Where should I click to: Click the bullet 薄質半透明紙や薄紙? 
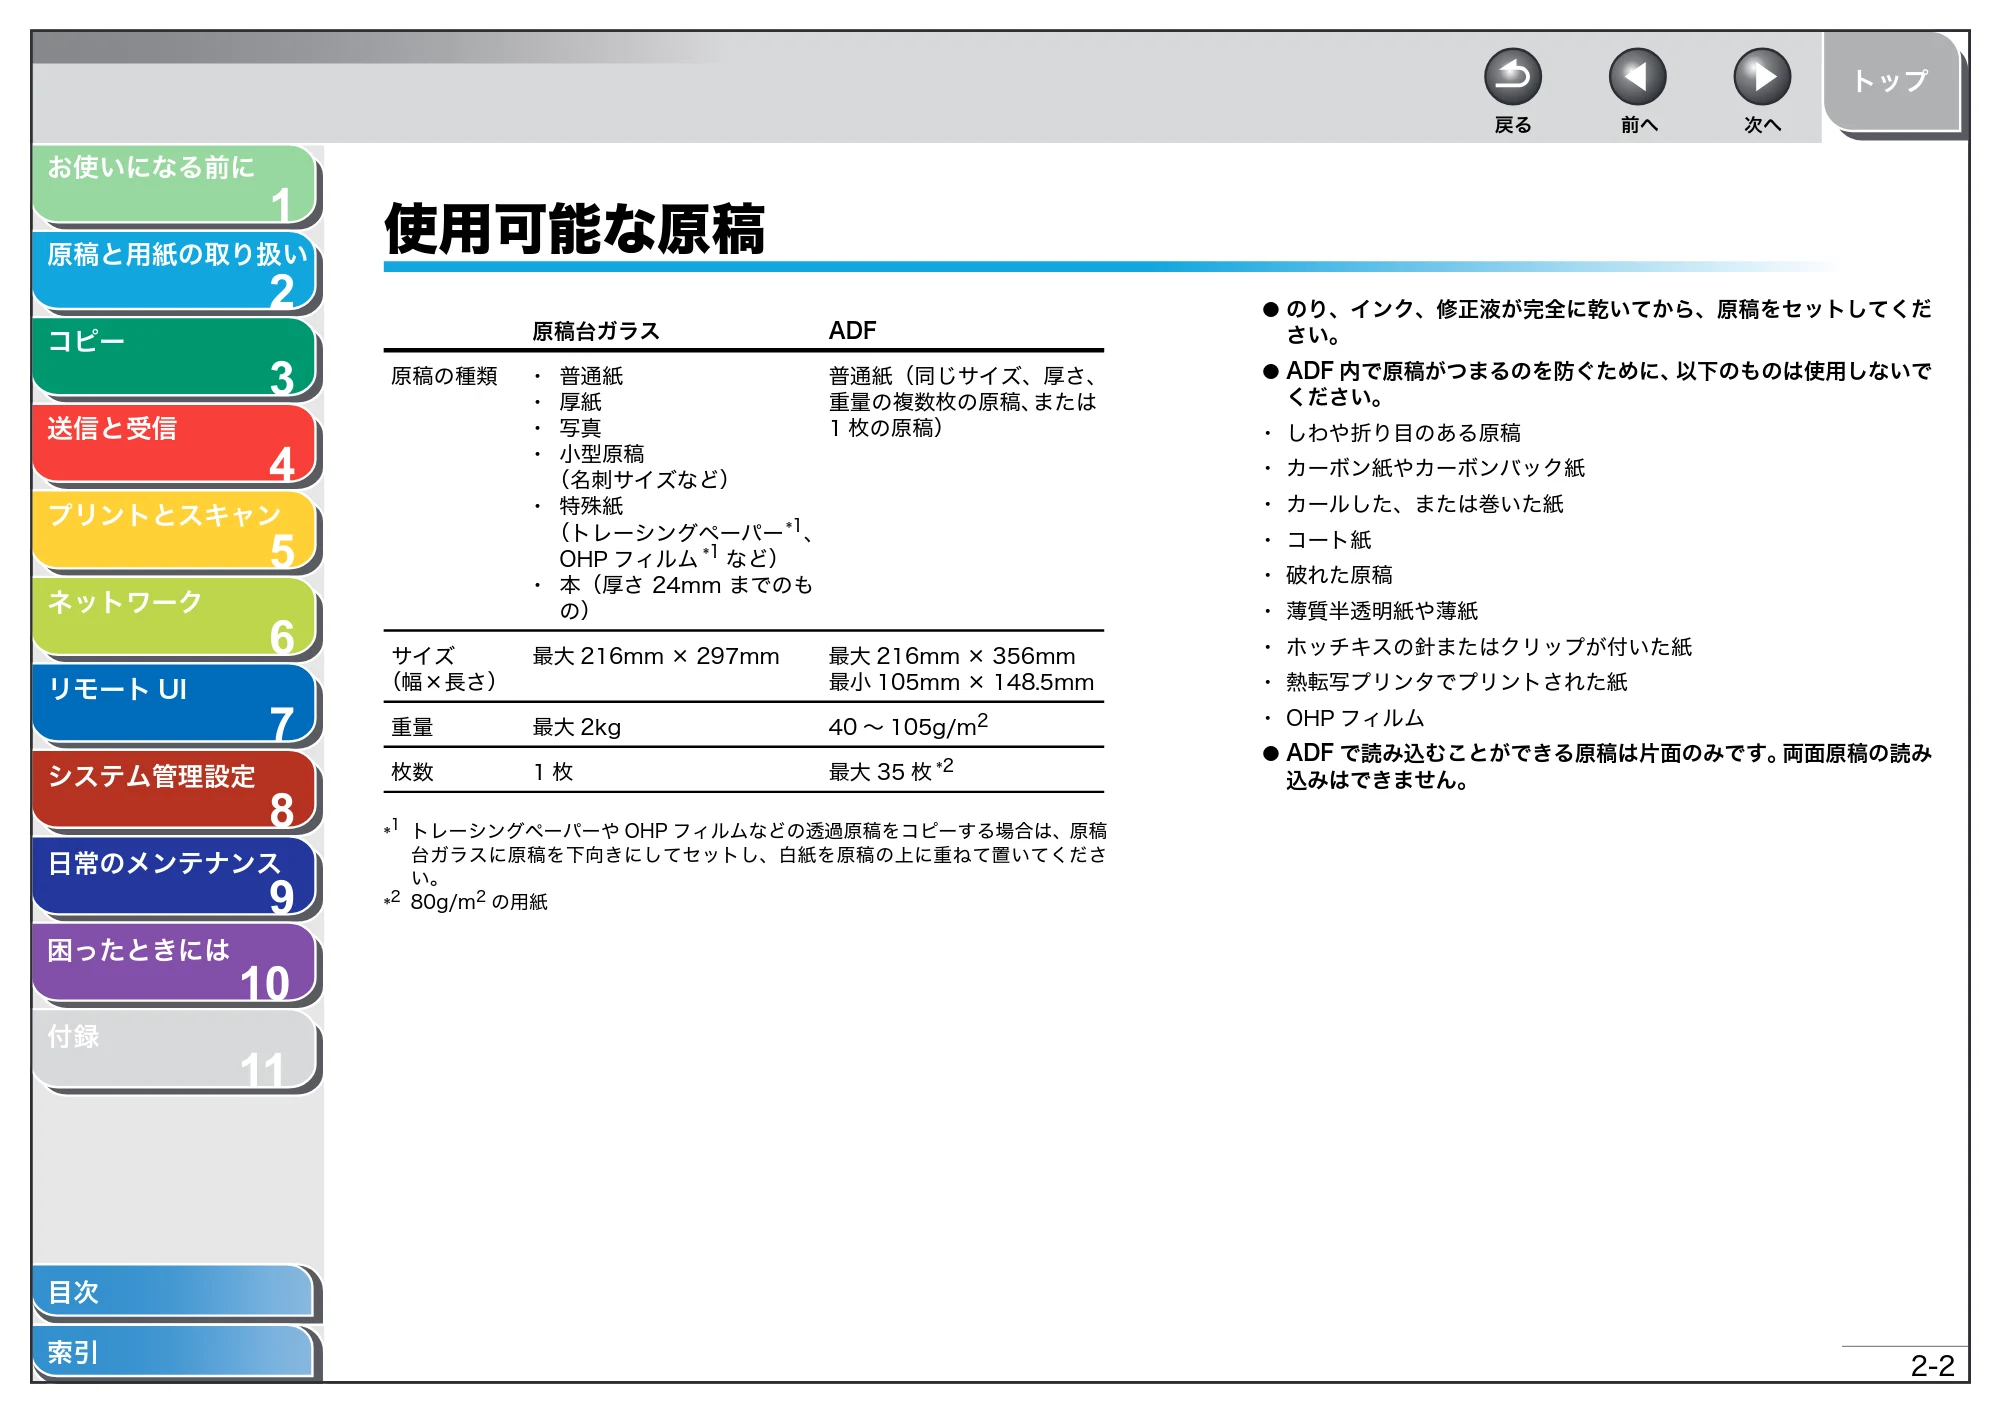pos(1382,611)
